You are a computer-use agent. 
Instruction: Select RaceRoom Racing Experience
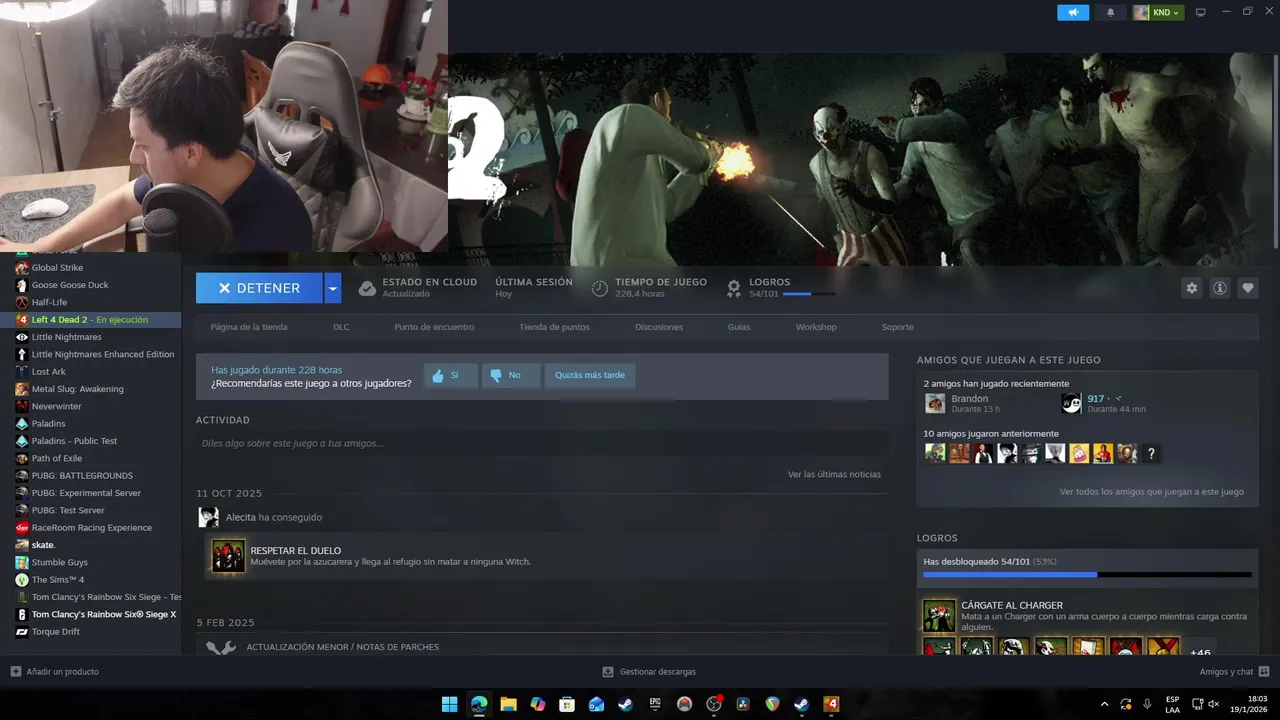click(x=90, y=528)
